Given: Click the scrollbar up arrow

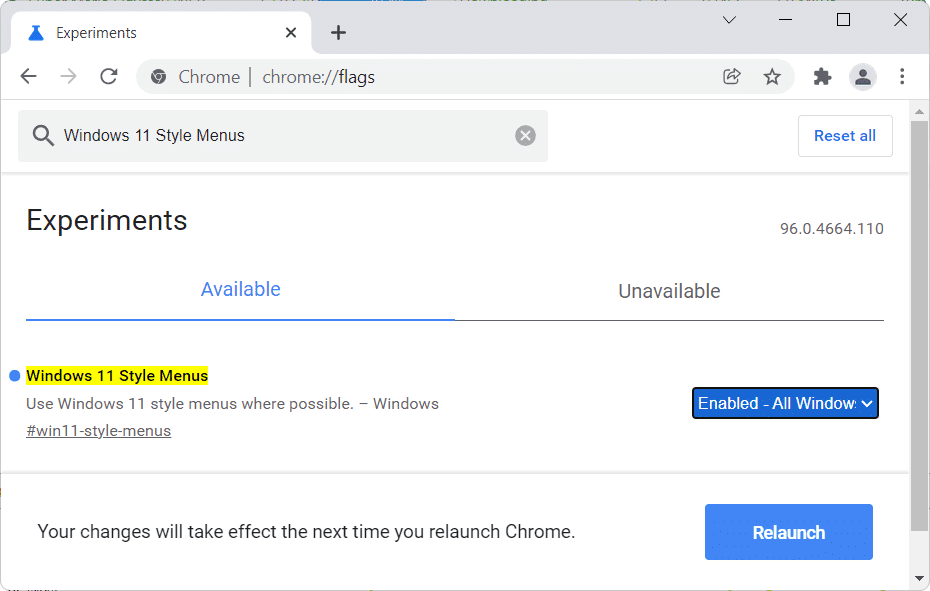Looking at the screenshot, I should pos(919,112).
